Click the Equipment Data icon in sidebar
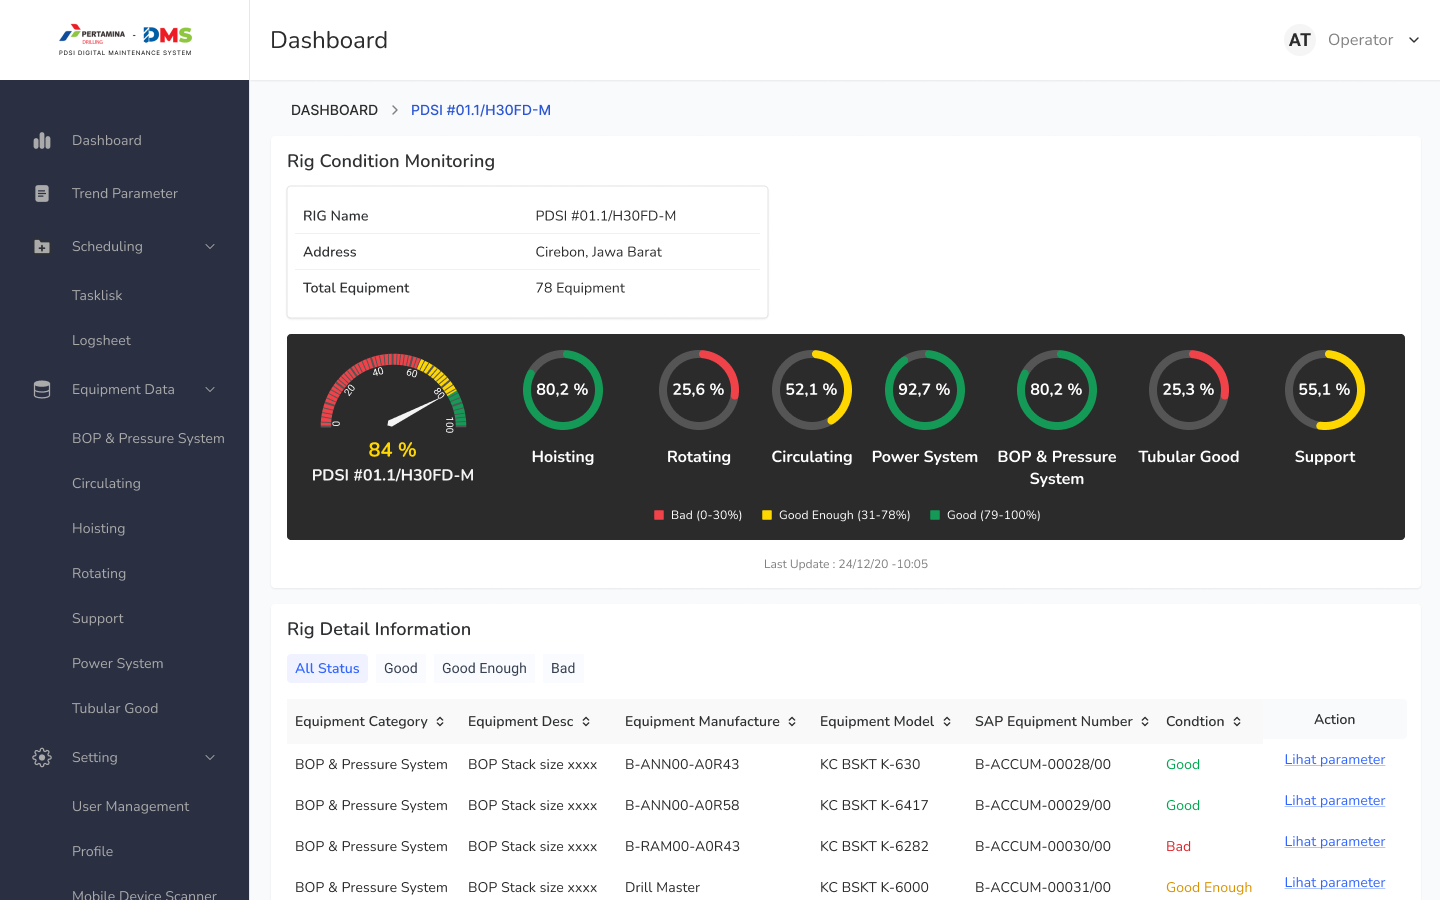 [41, 389]
